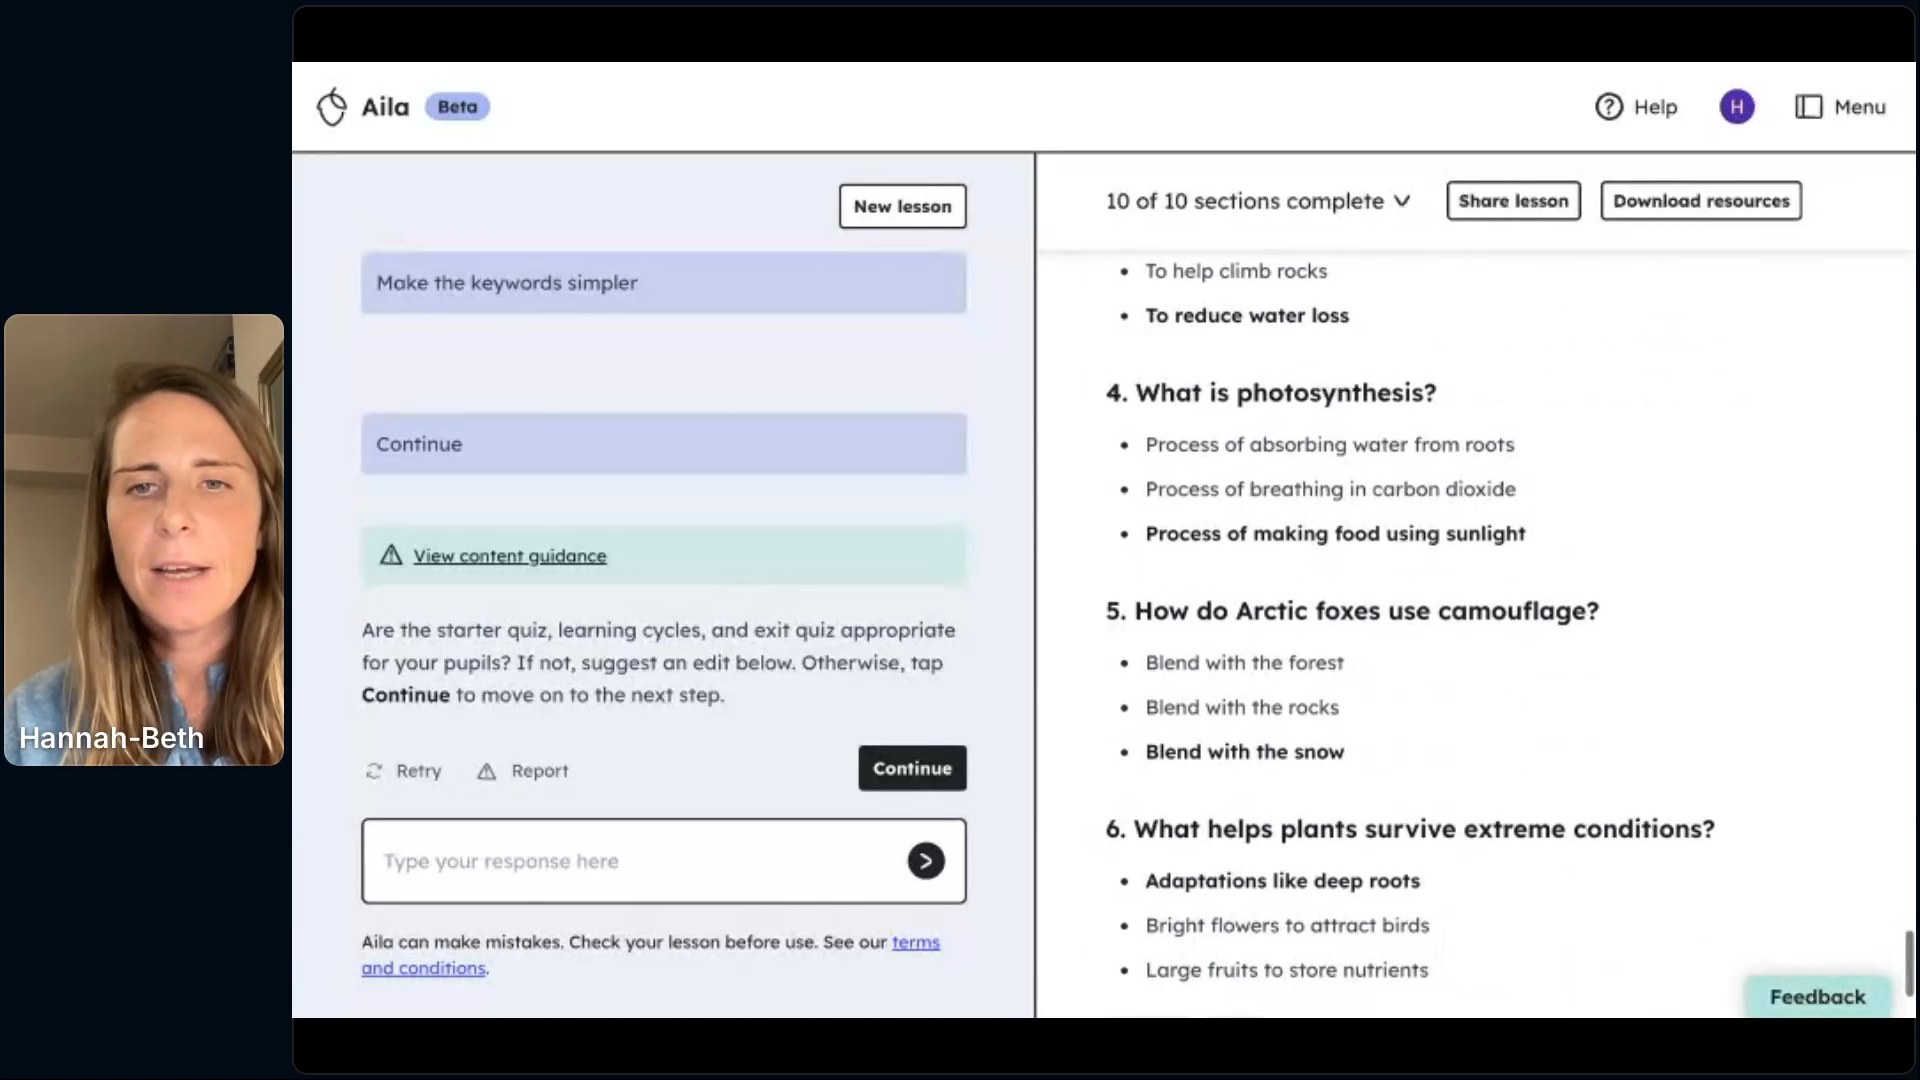Start a New lesson
The image size is (1920, 1080).
pyautogui.click(x=902, y=206)
